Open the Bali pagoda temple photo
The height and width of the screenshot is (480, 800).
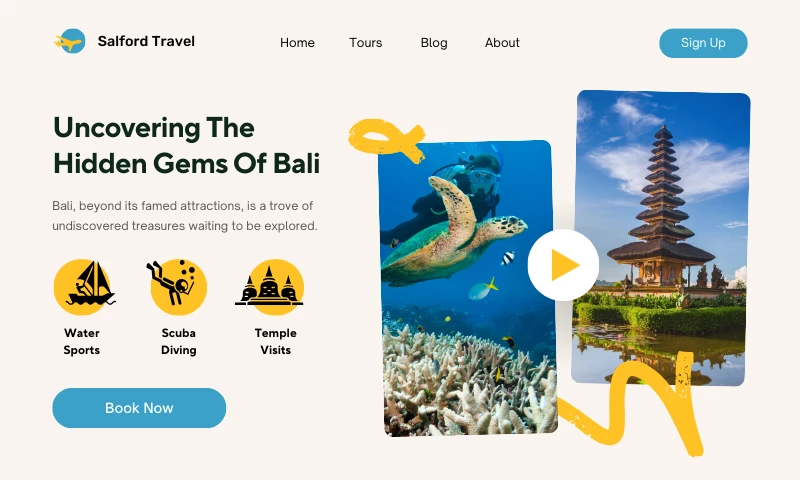click(x=661, y=238)
